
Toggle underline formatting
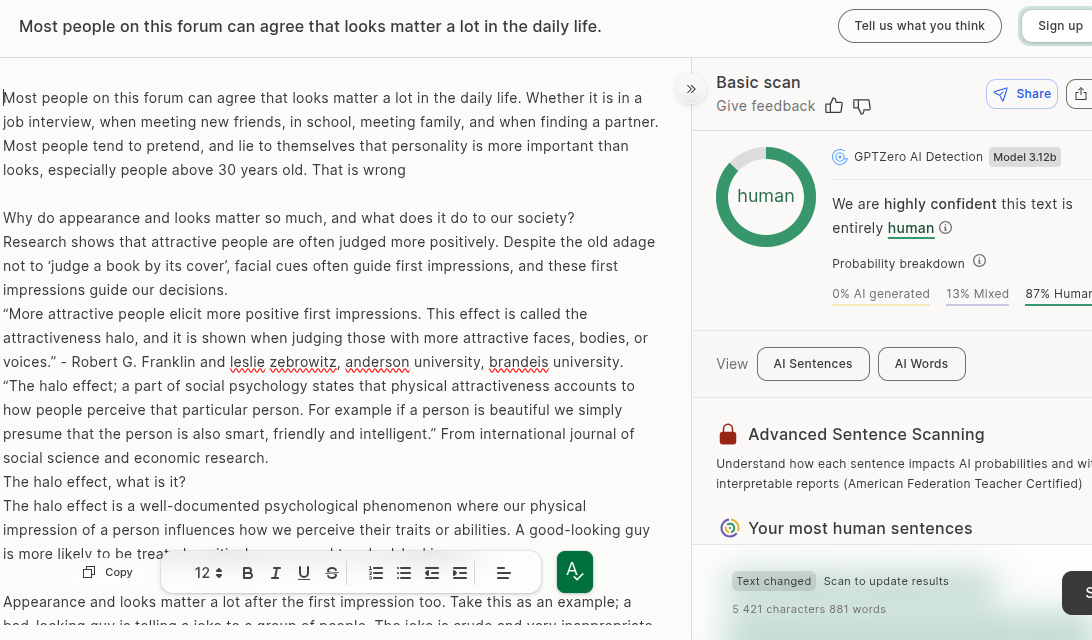point(304,573)
